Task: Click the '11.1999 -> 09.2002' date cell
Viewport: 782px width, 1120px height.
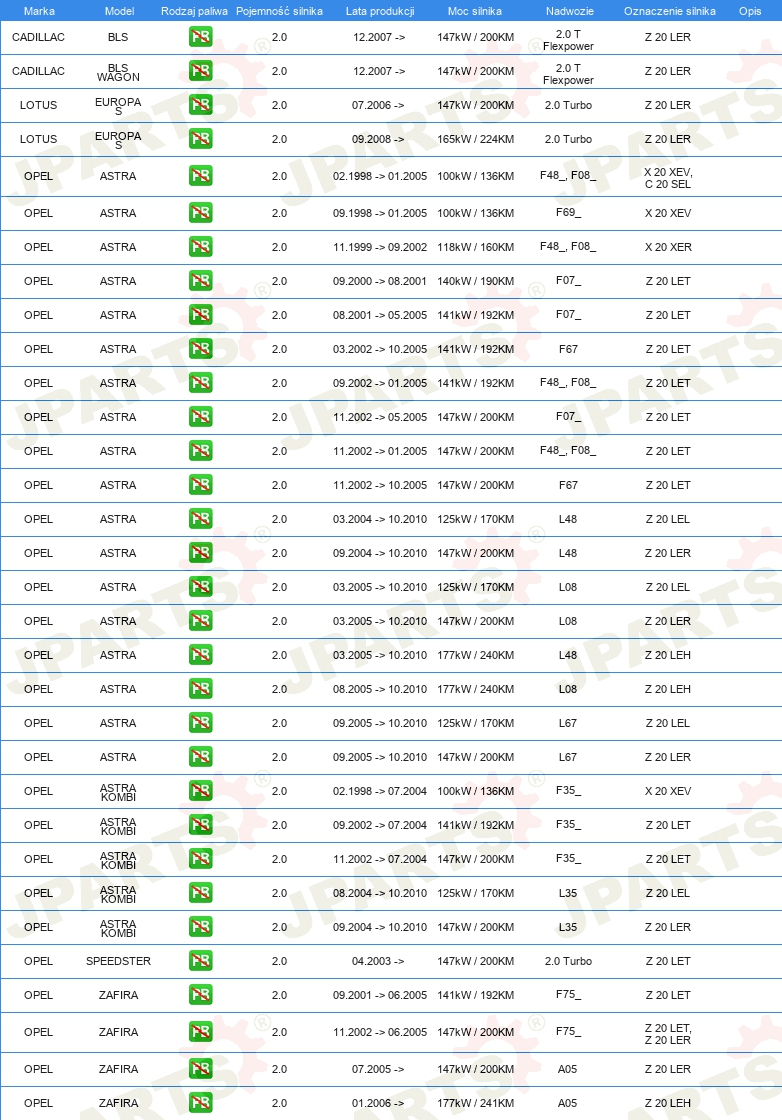Action: 380,247
